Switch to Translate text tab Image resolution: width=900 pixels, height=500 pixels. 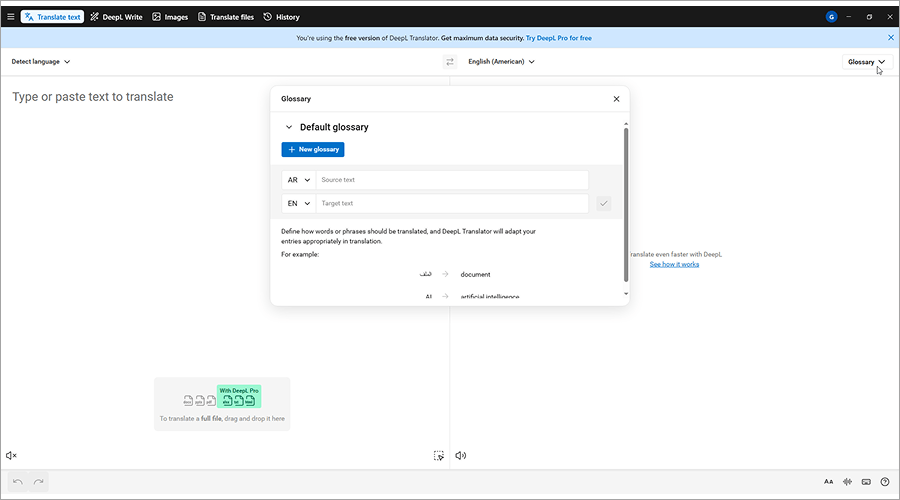click(52, 17)
